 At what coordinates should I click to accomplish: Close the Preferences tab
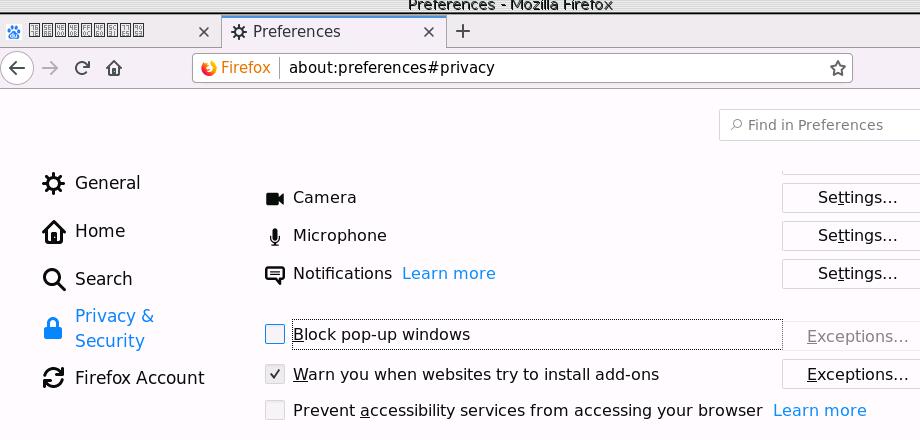point(429,32)
